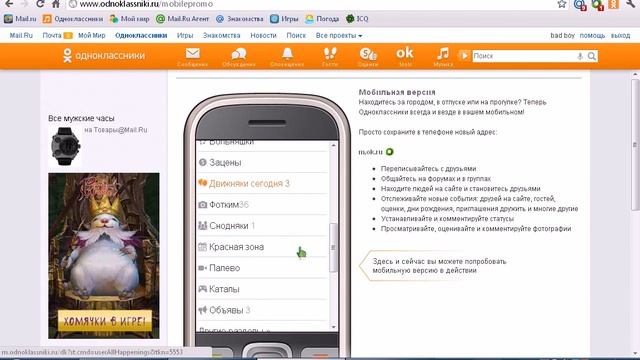Click bad boy username link
The image size is (640, 360).
tap(562, 36)
